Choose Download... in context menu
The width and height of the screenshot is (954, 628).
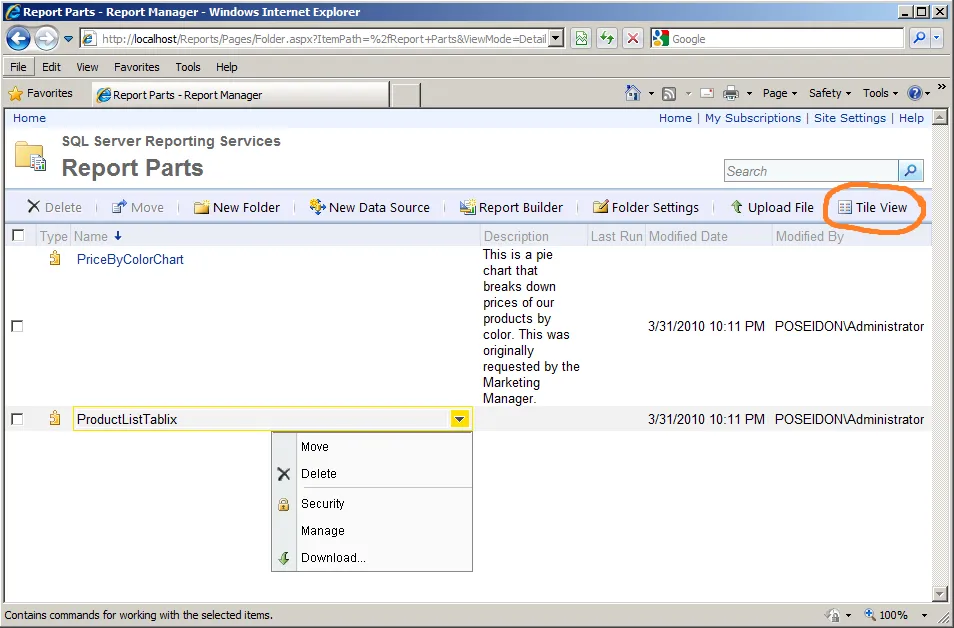(x=372, y=557)
